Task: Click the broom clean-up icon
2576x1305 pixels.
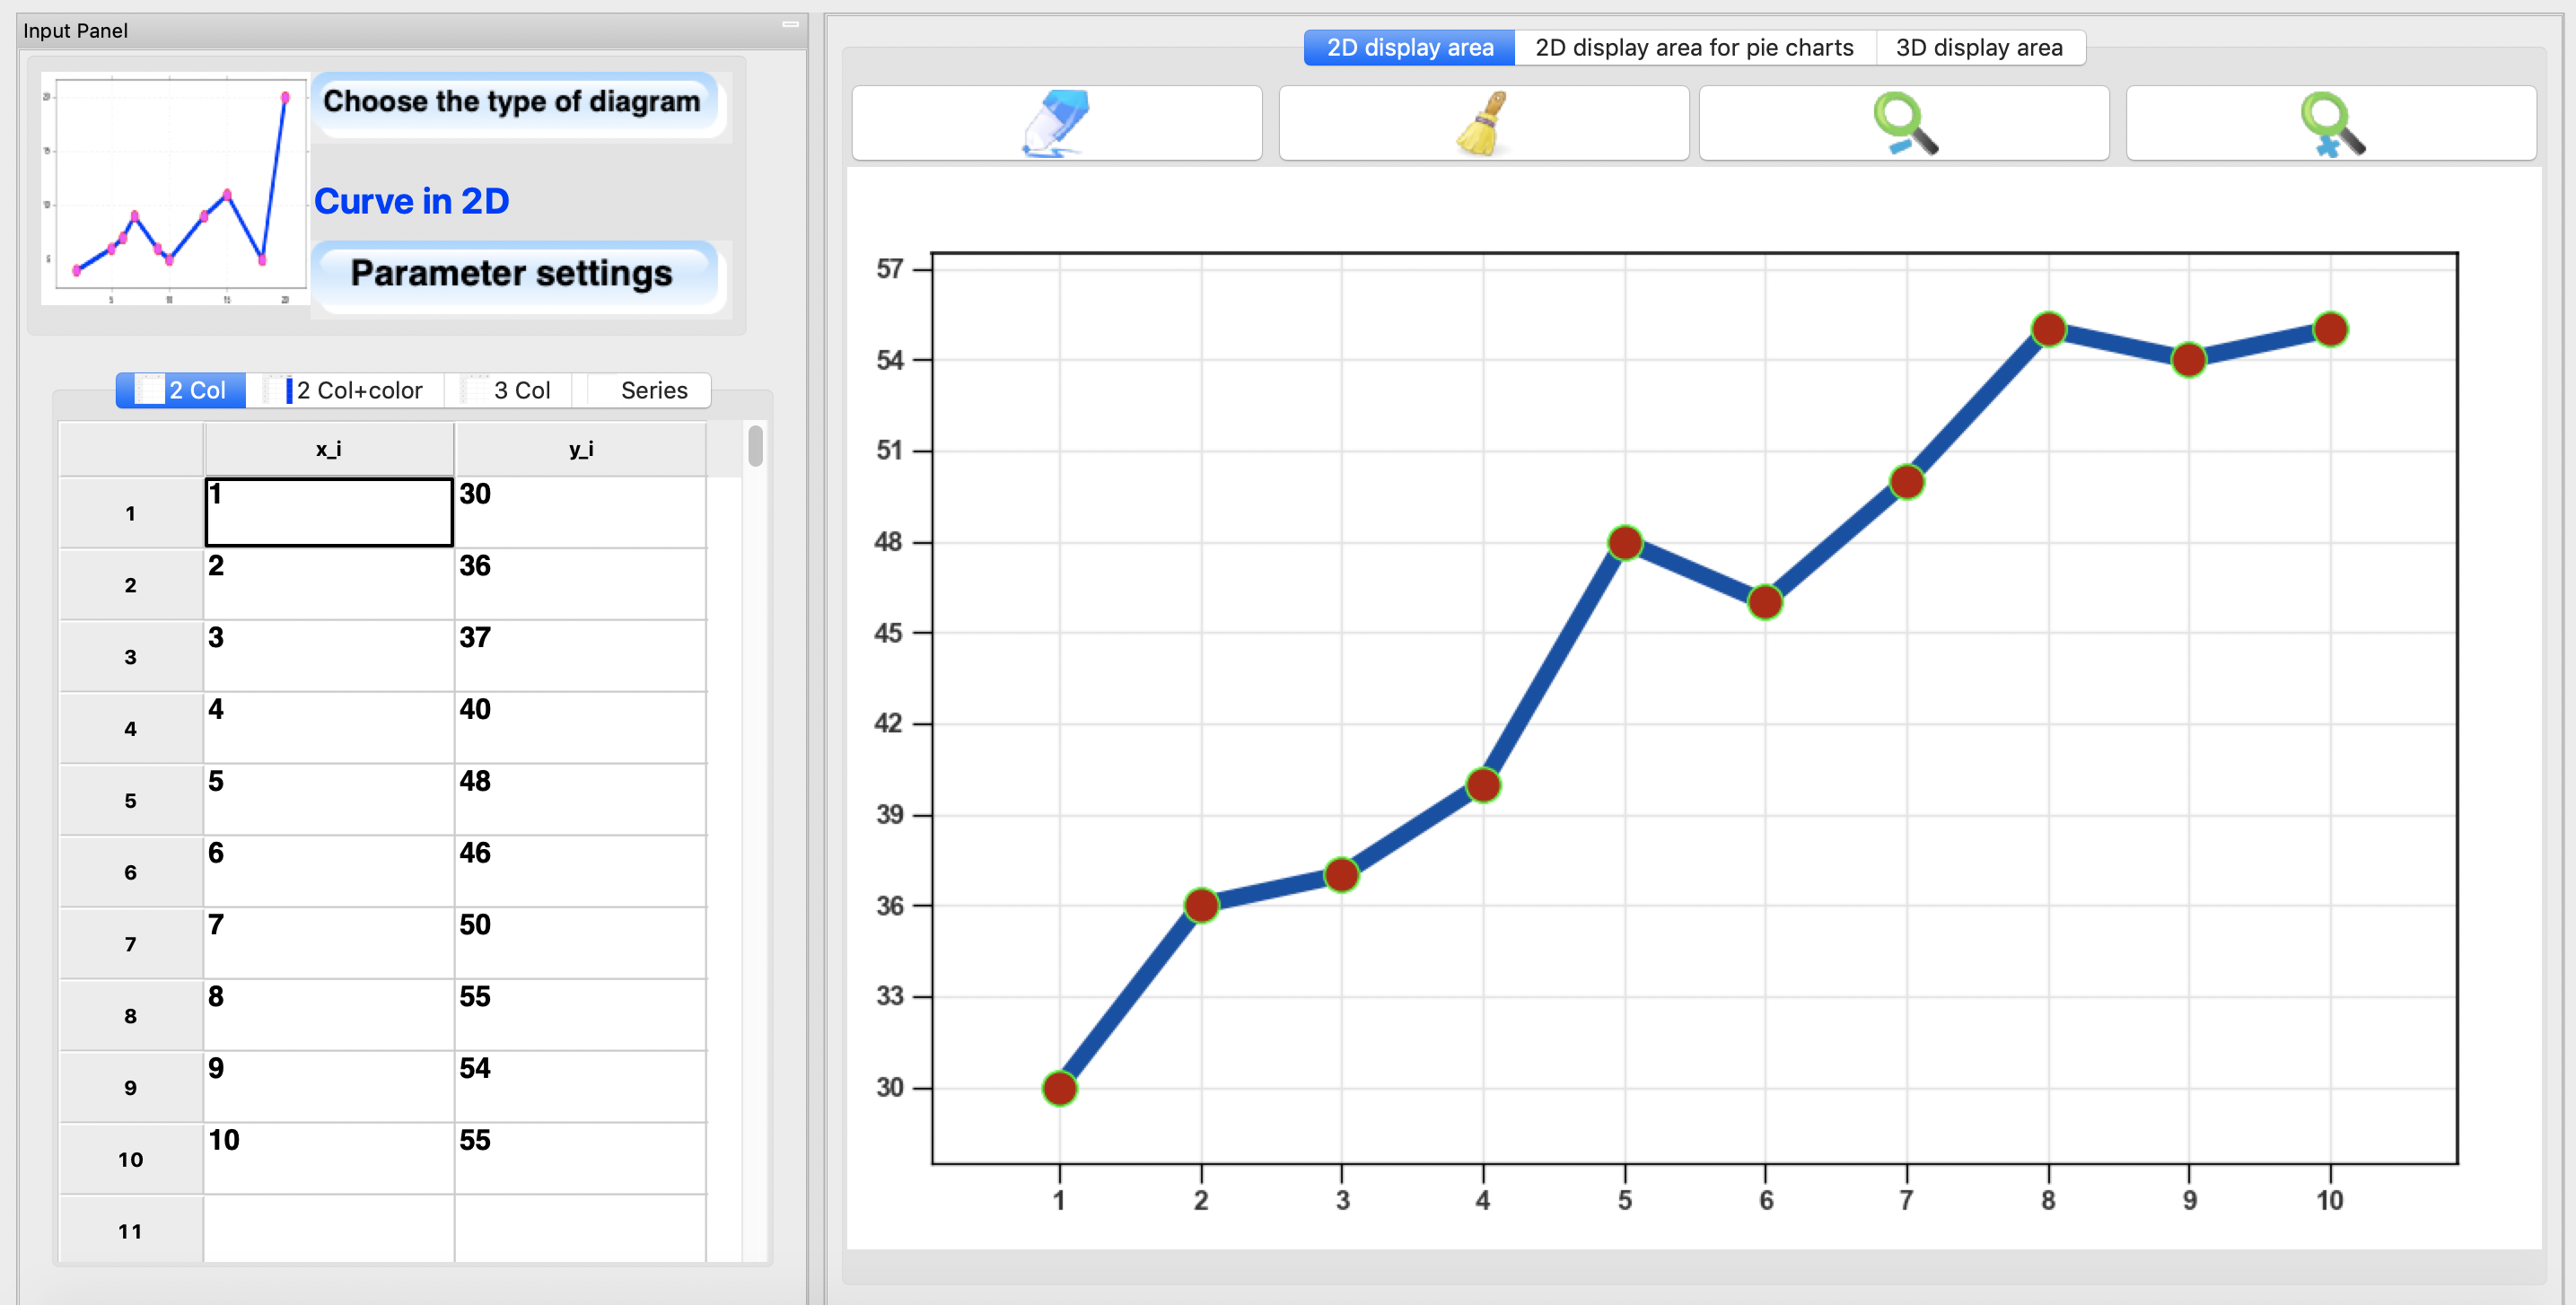Action: [1483, 123]
